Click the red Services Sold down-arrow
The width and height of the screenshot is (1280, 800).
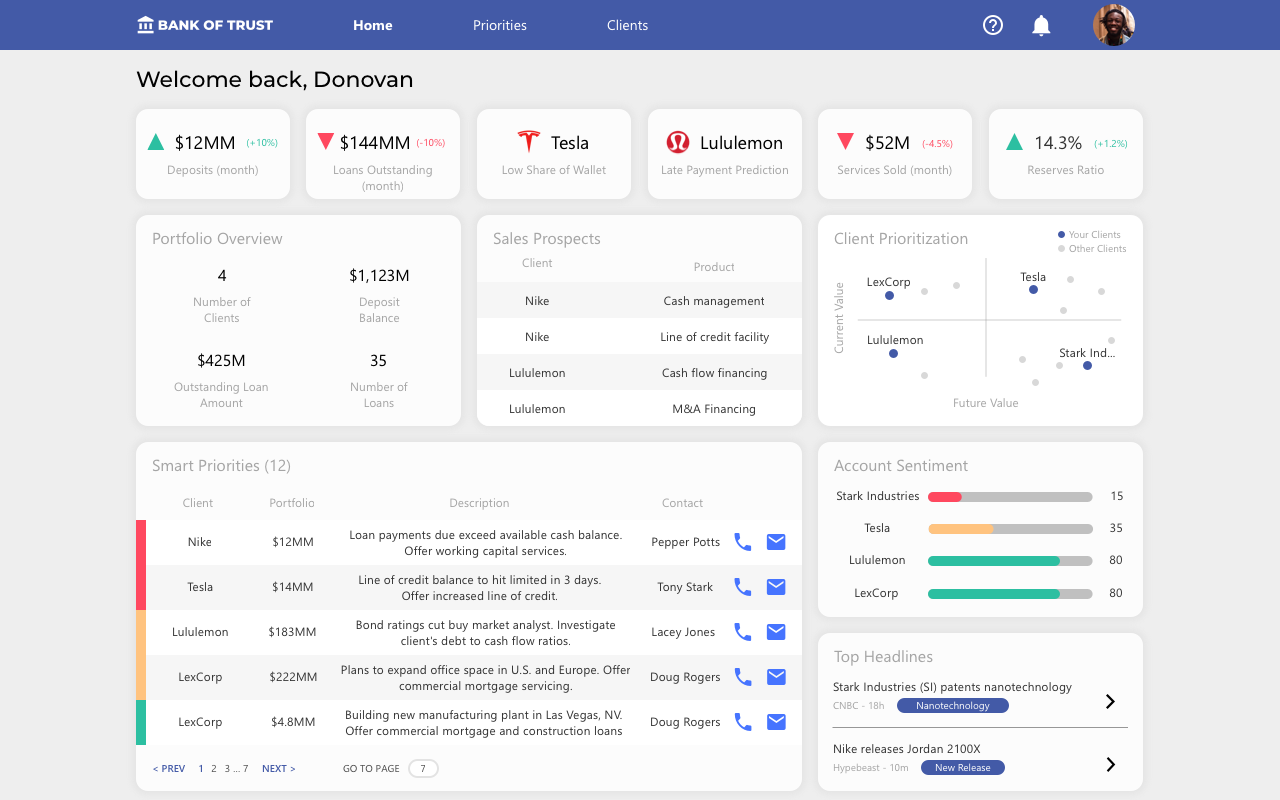point(845,141)
